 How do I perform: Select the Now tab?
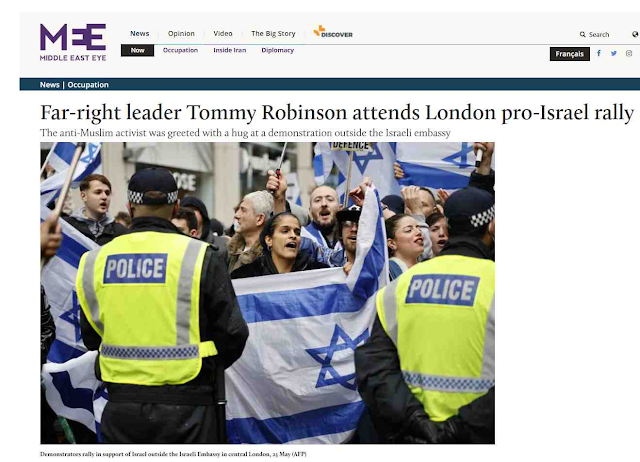pyautogui.click(x=138, y=50)
